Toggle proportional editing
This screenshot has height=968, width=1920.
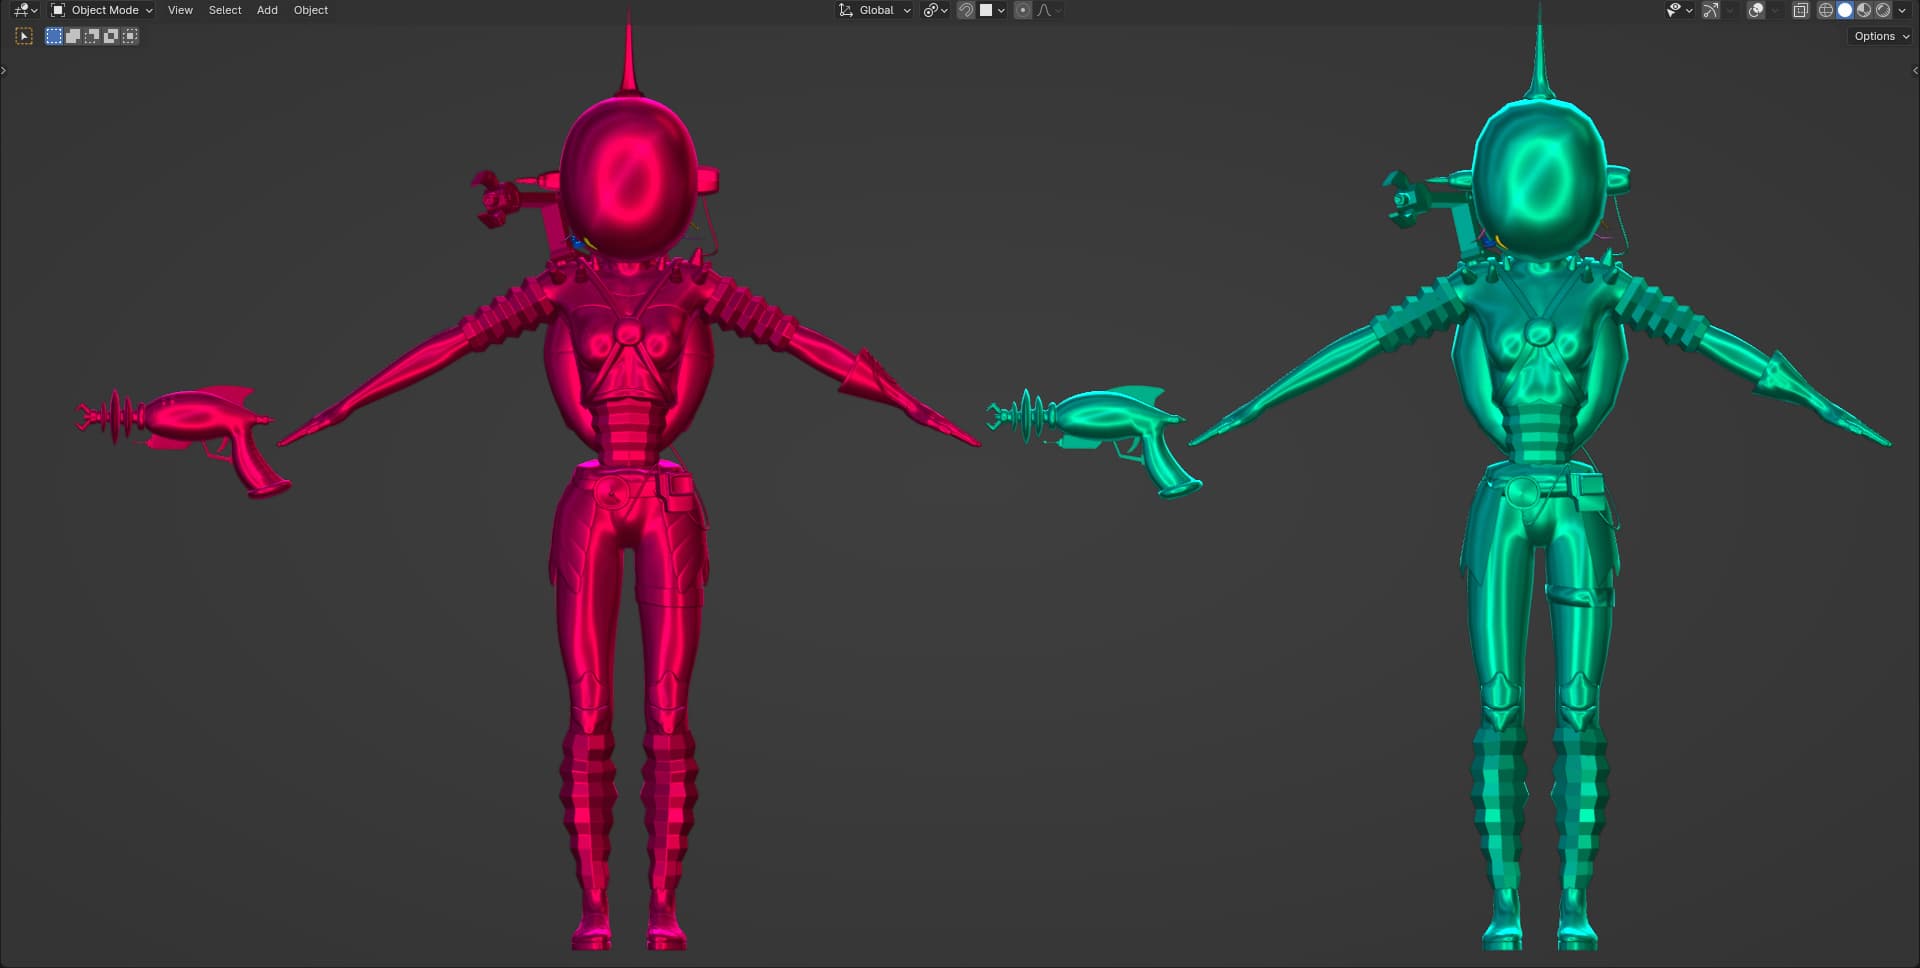pyautogui.click(x=1022, y=10)
